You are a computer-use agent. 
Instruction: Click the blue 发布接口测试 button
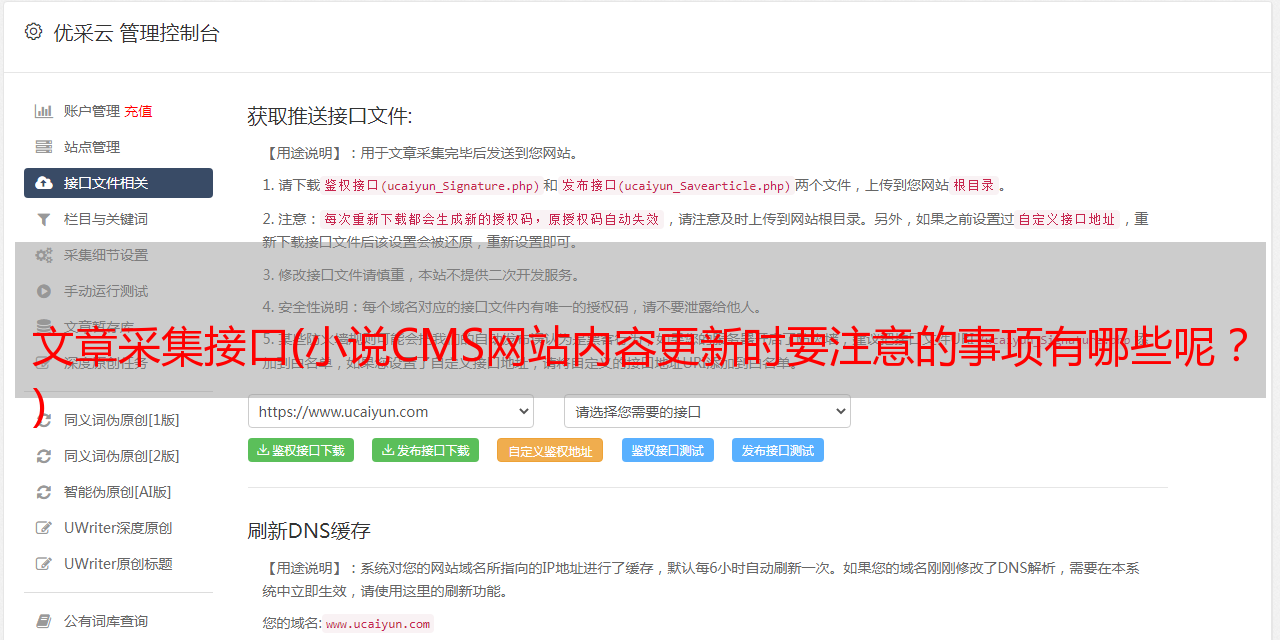[x=778, y=450]
